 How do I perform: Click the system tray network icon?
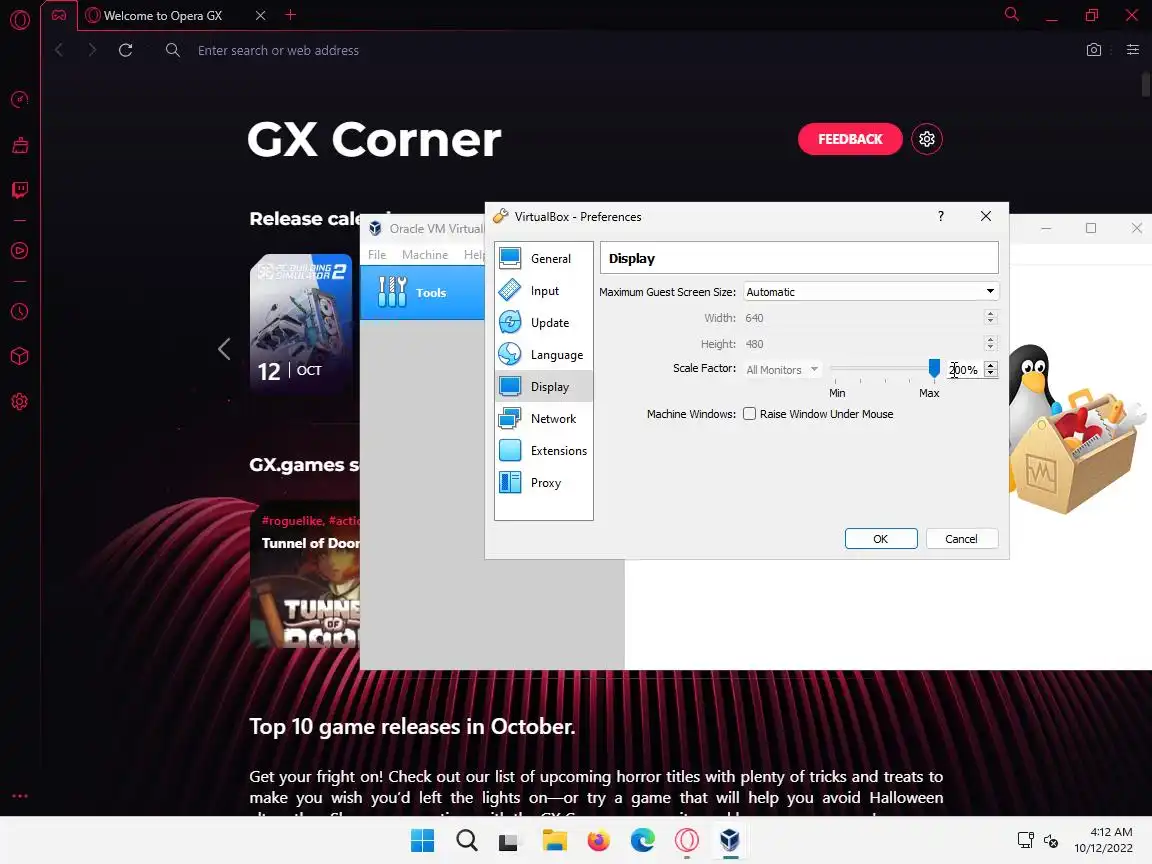[1026, 840]
